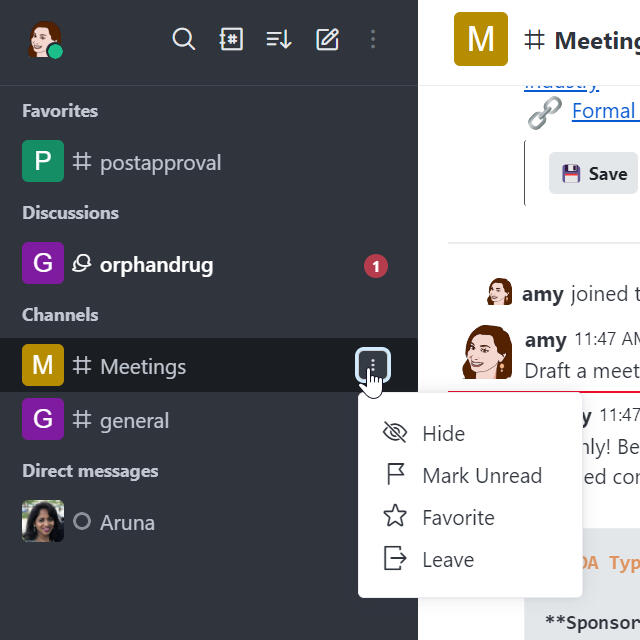
Task: Open the Formal link in message
Action: (x=604, y=110)
